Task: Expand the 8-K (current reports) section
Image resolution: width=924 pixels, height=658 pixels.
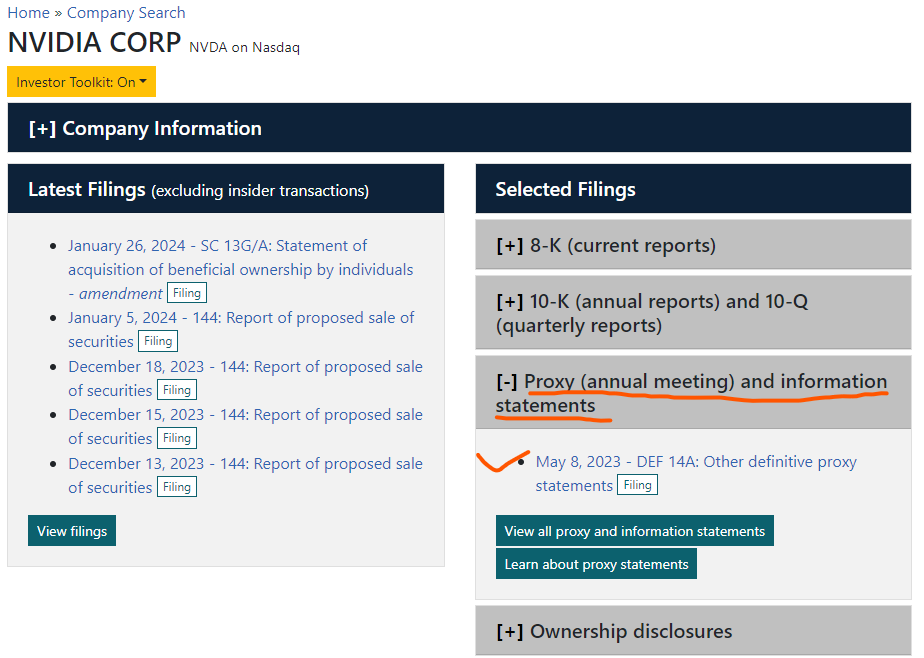Action: tap(693, 244)
